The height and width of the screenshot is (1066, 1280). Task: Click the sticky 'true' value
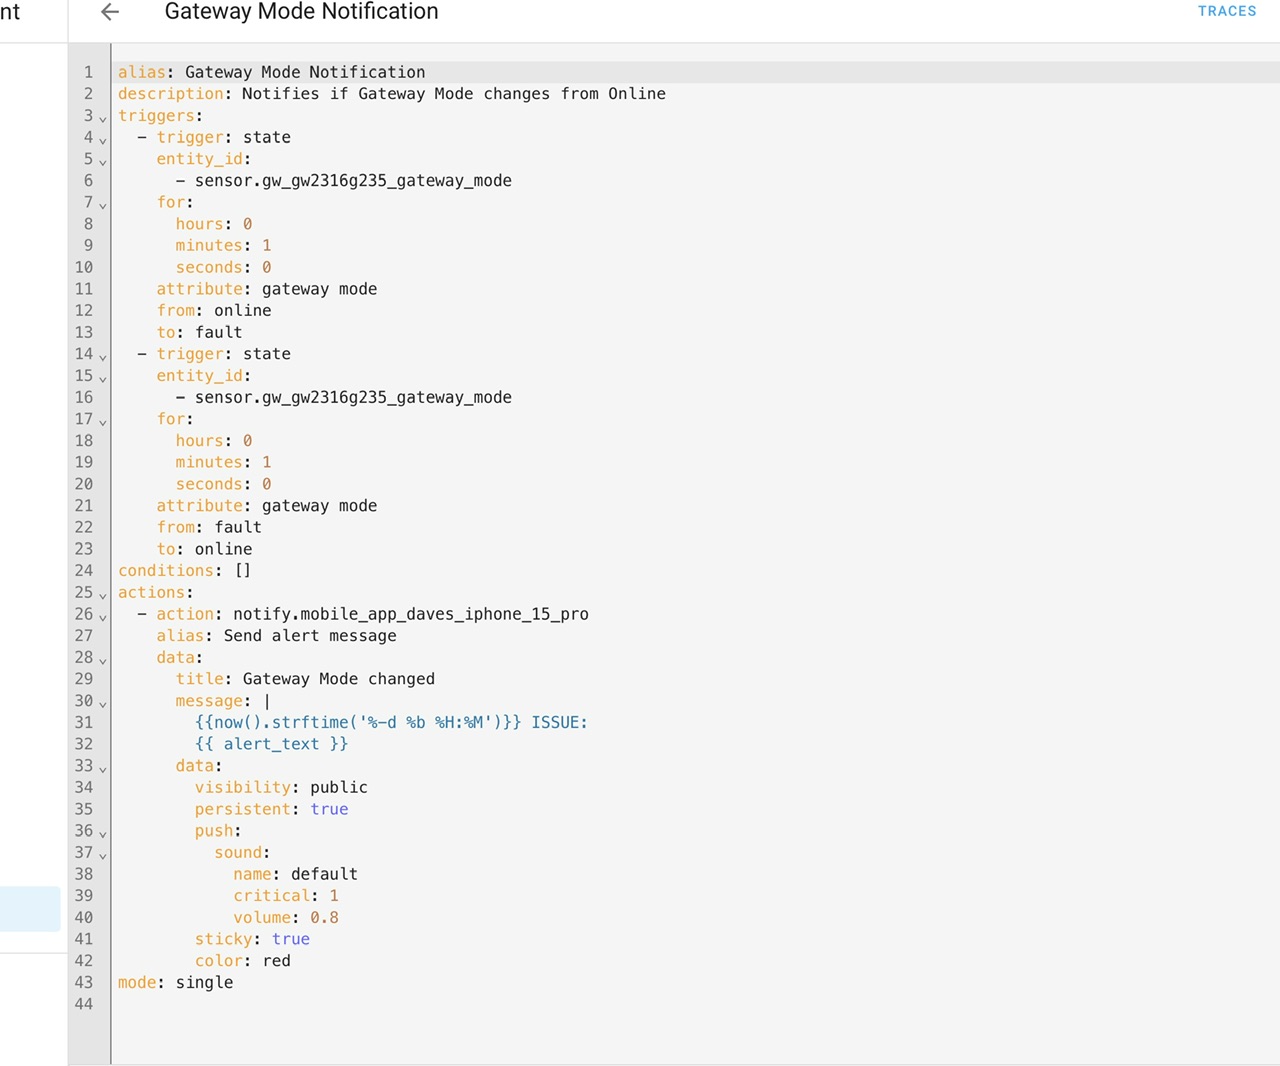(290, 939)
